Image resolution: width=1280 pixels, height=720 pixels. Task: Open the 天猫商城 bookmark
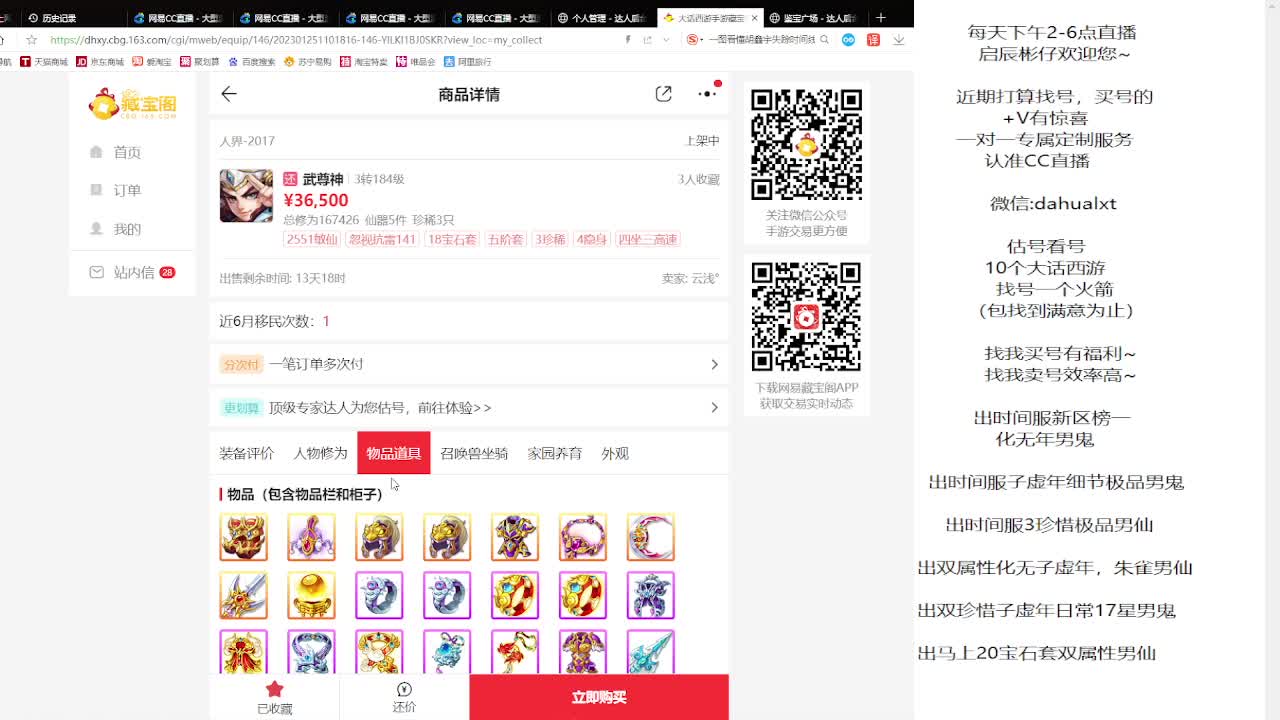tap(44, 62)
